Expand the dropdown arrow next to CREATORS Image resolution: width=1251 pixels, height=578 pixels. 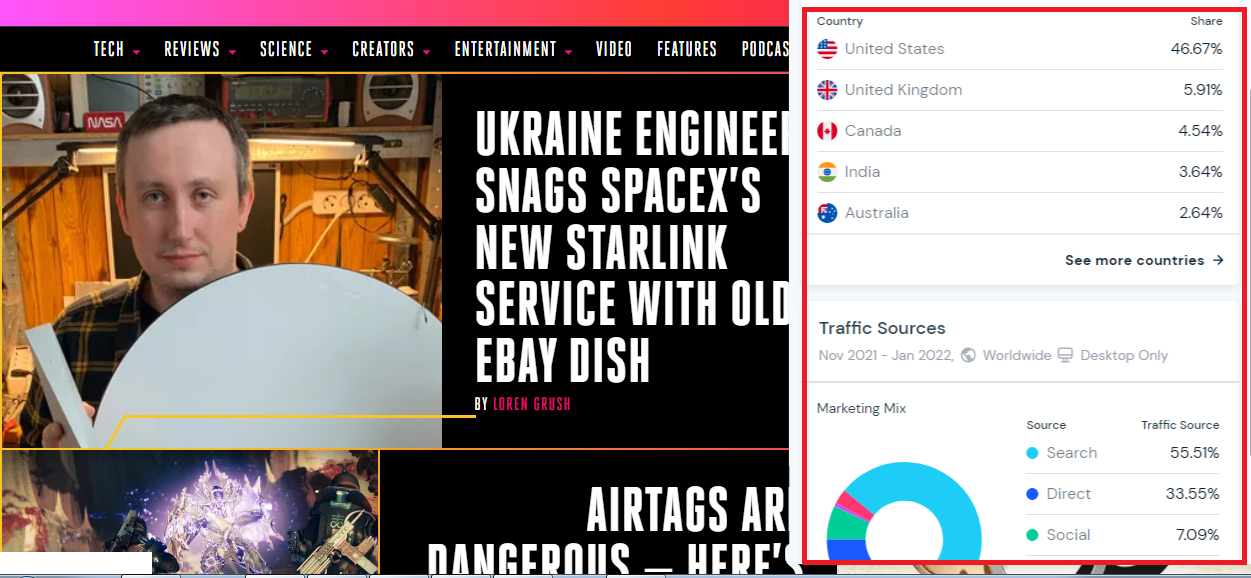click(x=426, y=52)
